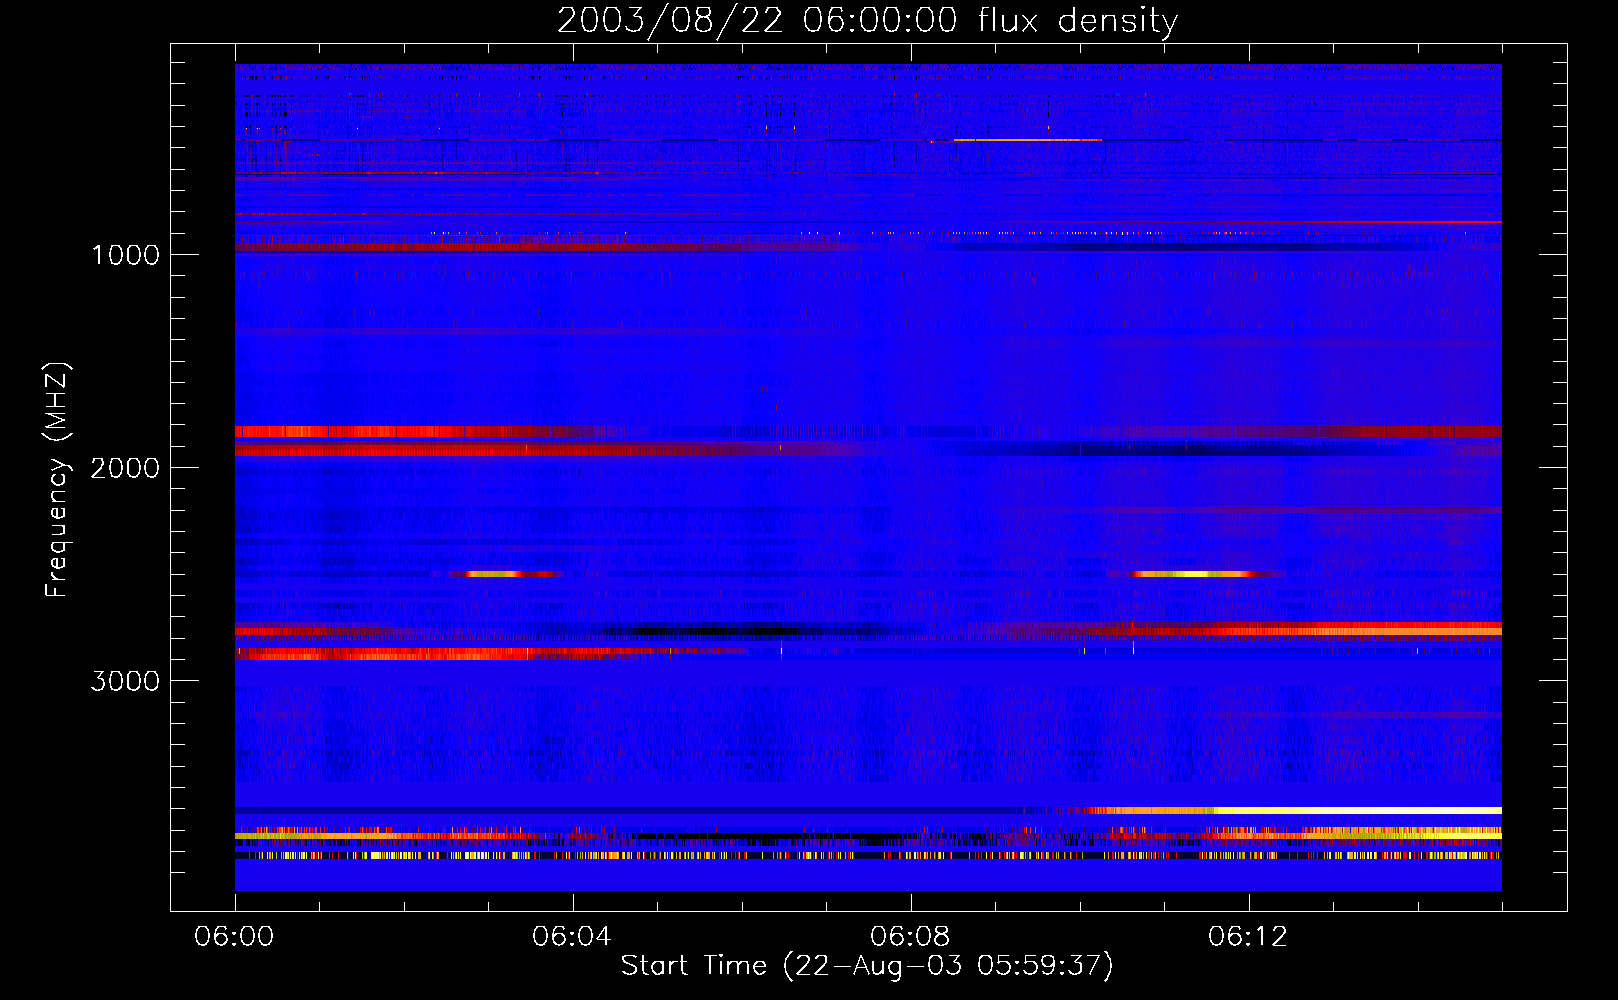
Task: Click the 3000 frequency tick label
Action: click(125, 681)
